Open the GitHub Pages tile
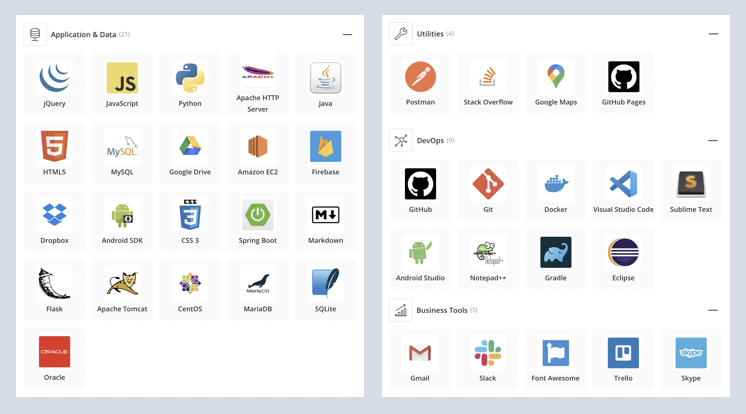Screen dimensions: 746x414 pyautogui.click(x=623, y=83)
